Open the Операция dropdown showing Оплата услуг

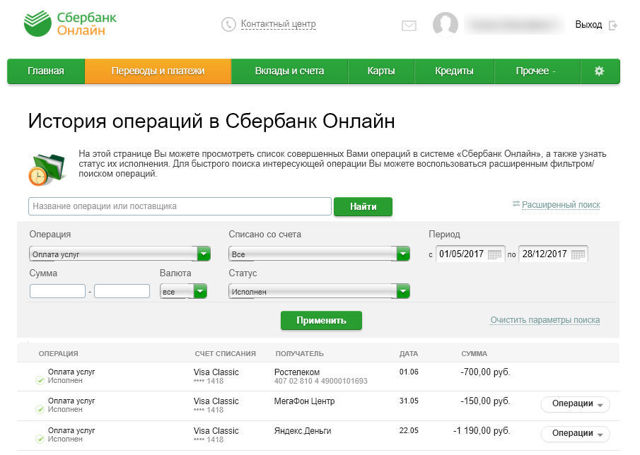tap(120, 254)
